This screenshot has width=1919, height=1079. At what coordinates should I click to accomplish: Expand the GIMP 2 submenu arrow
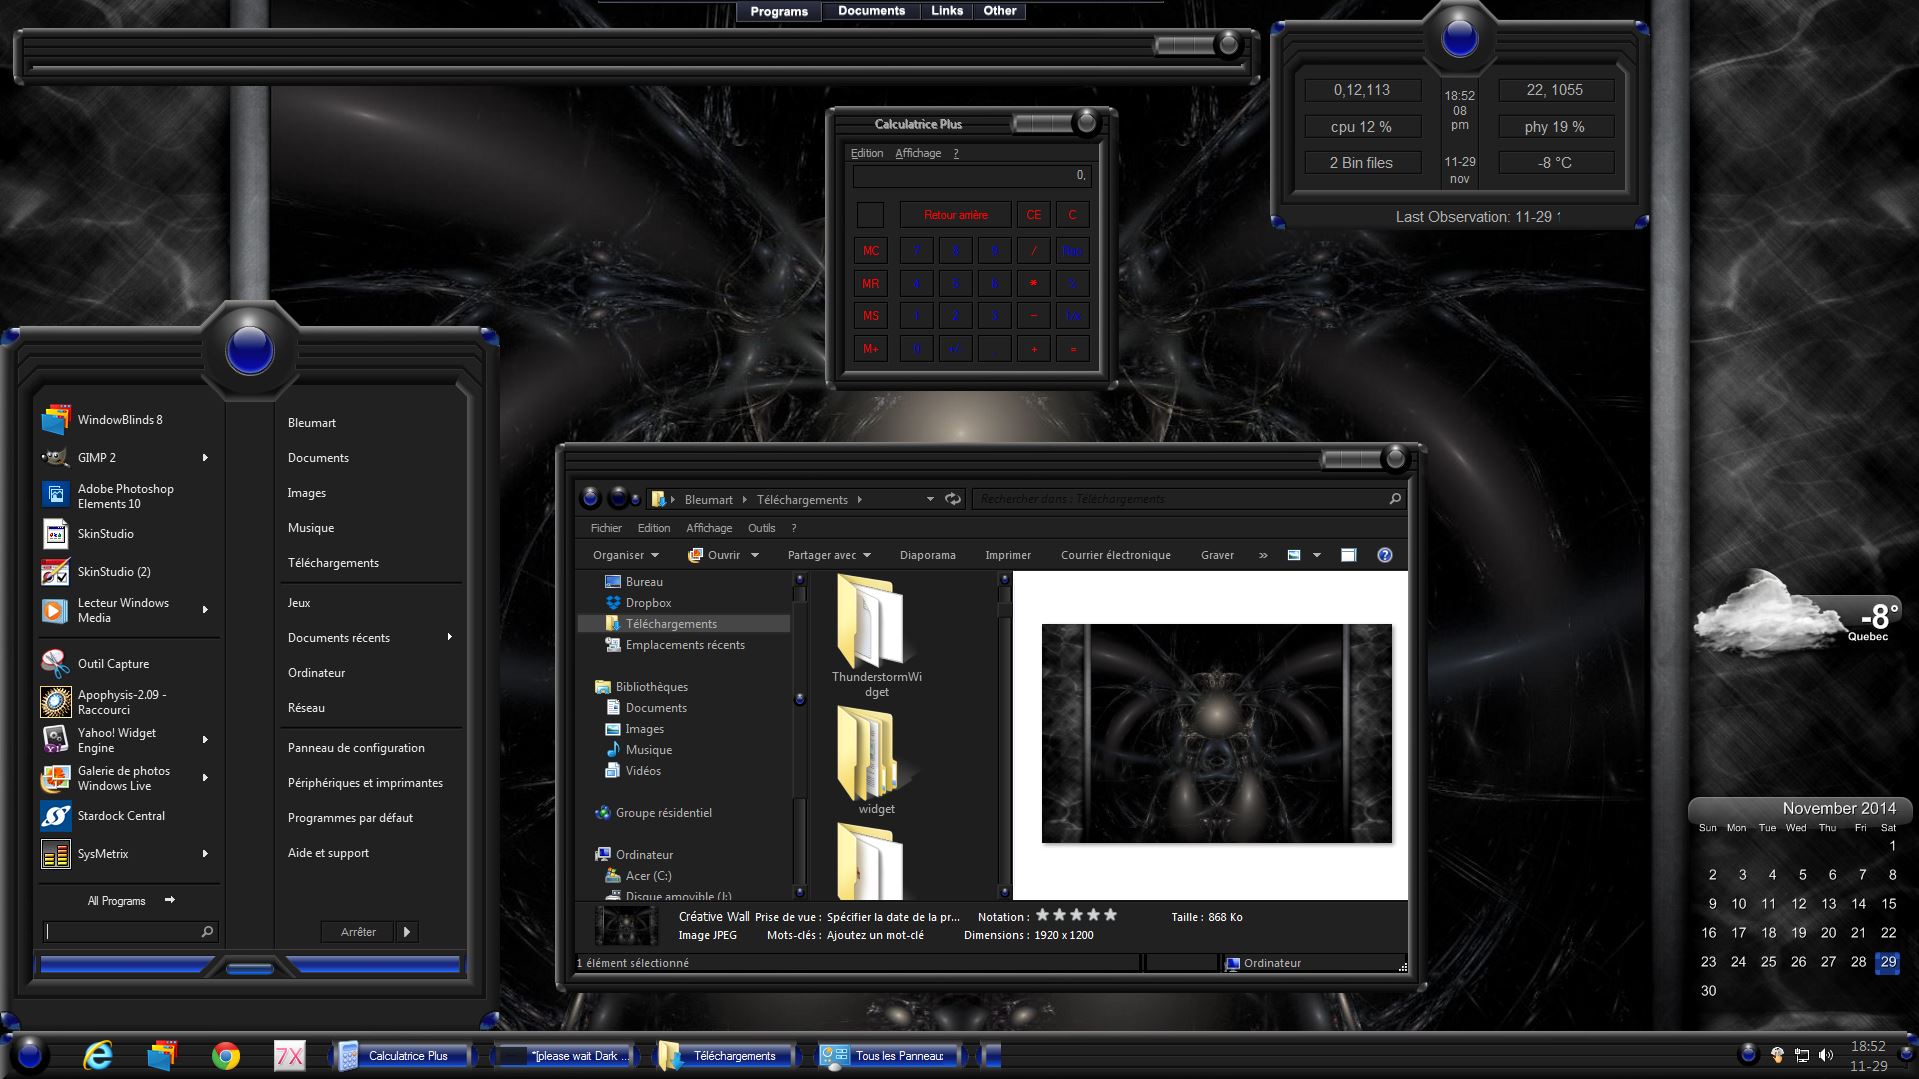[x=205, y=457]
